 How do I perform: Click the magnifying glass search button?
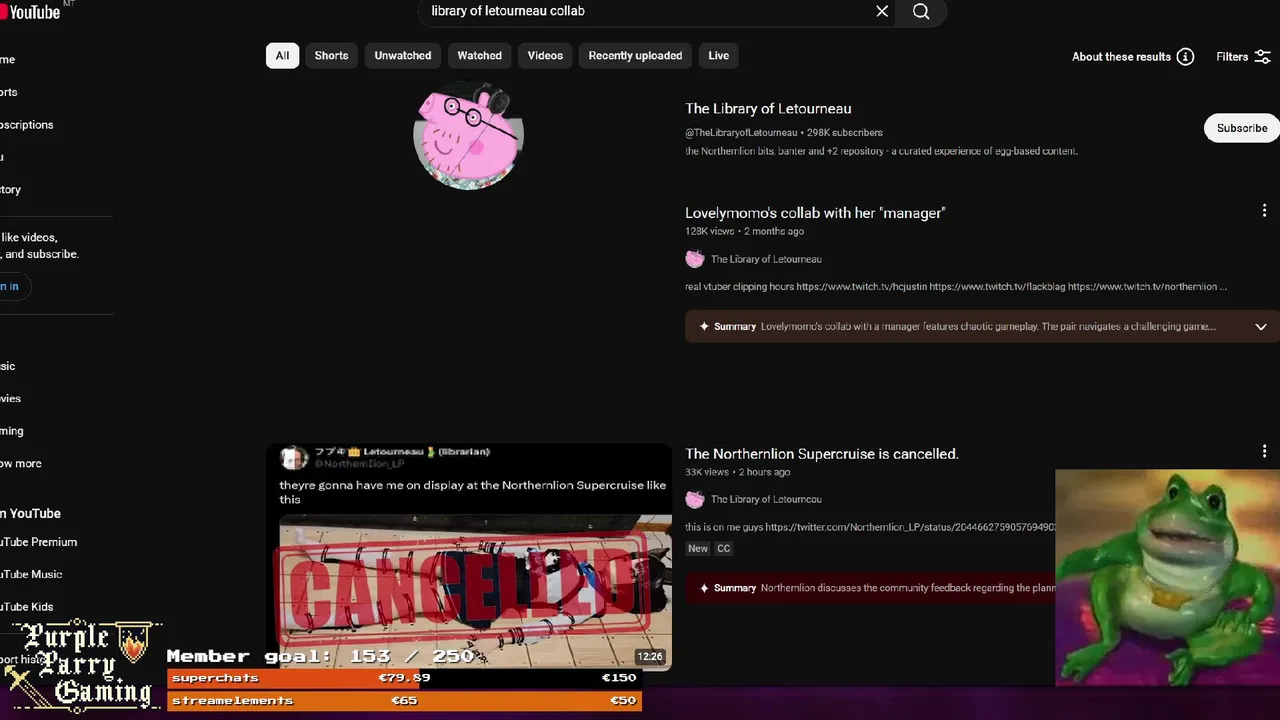(921, 11)
